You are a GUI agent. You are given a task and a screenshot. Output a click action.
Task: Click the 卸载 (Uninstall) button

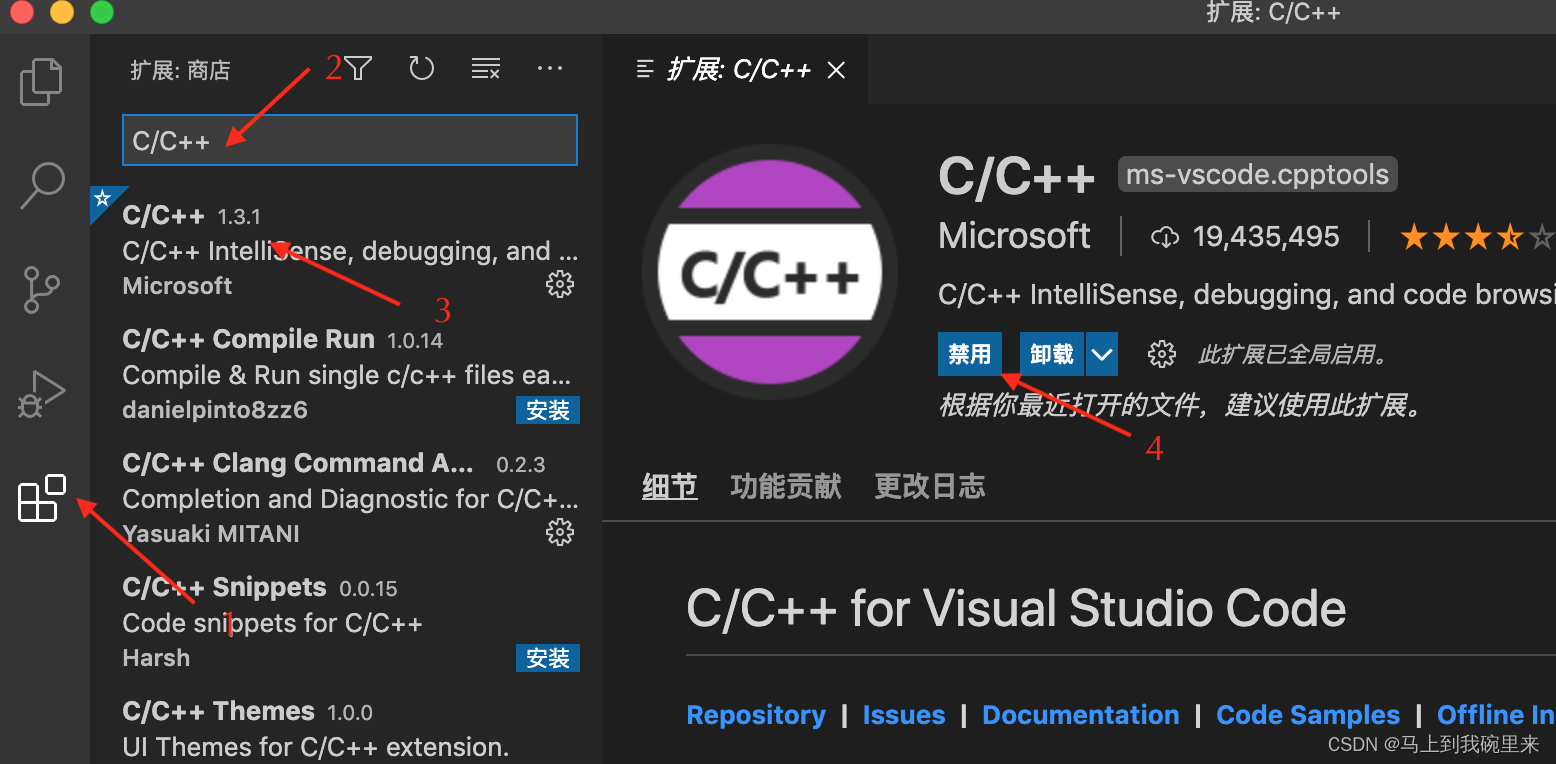point(1052,354)
